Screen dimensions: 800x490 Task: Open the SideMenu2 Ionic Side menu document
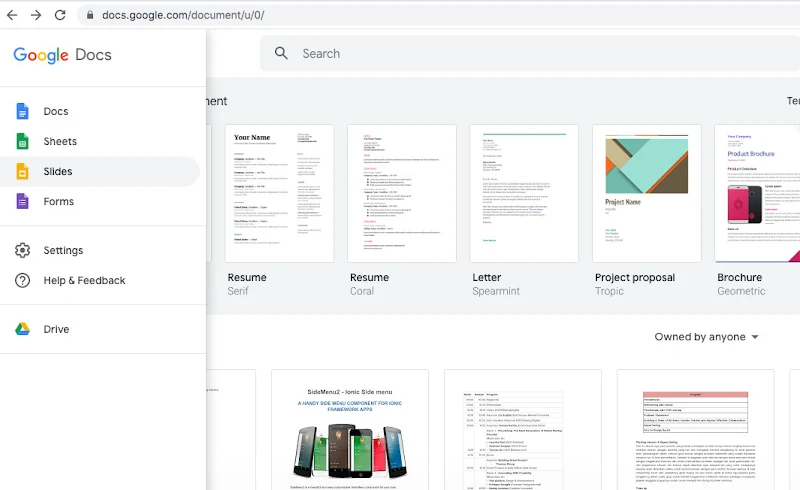point(350,430)
